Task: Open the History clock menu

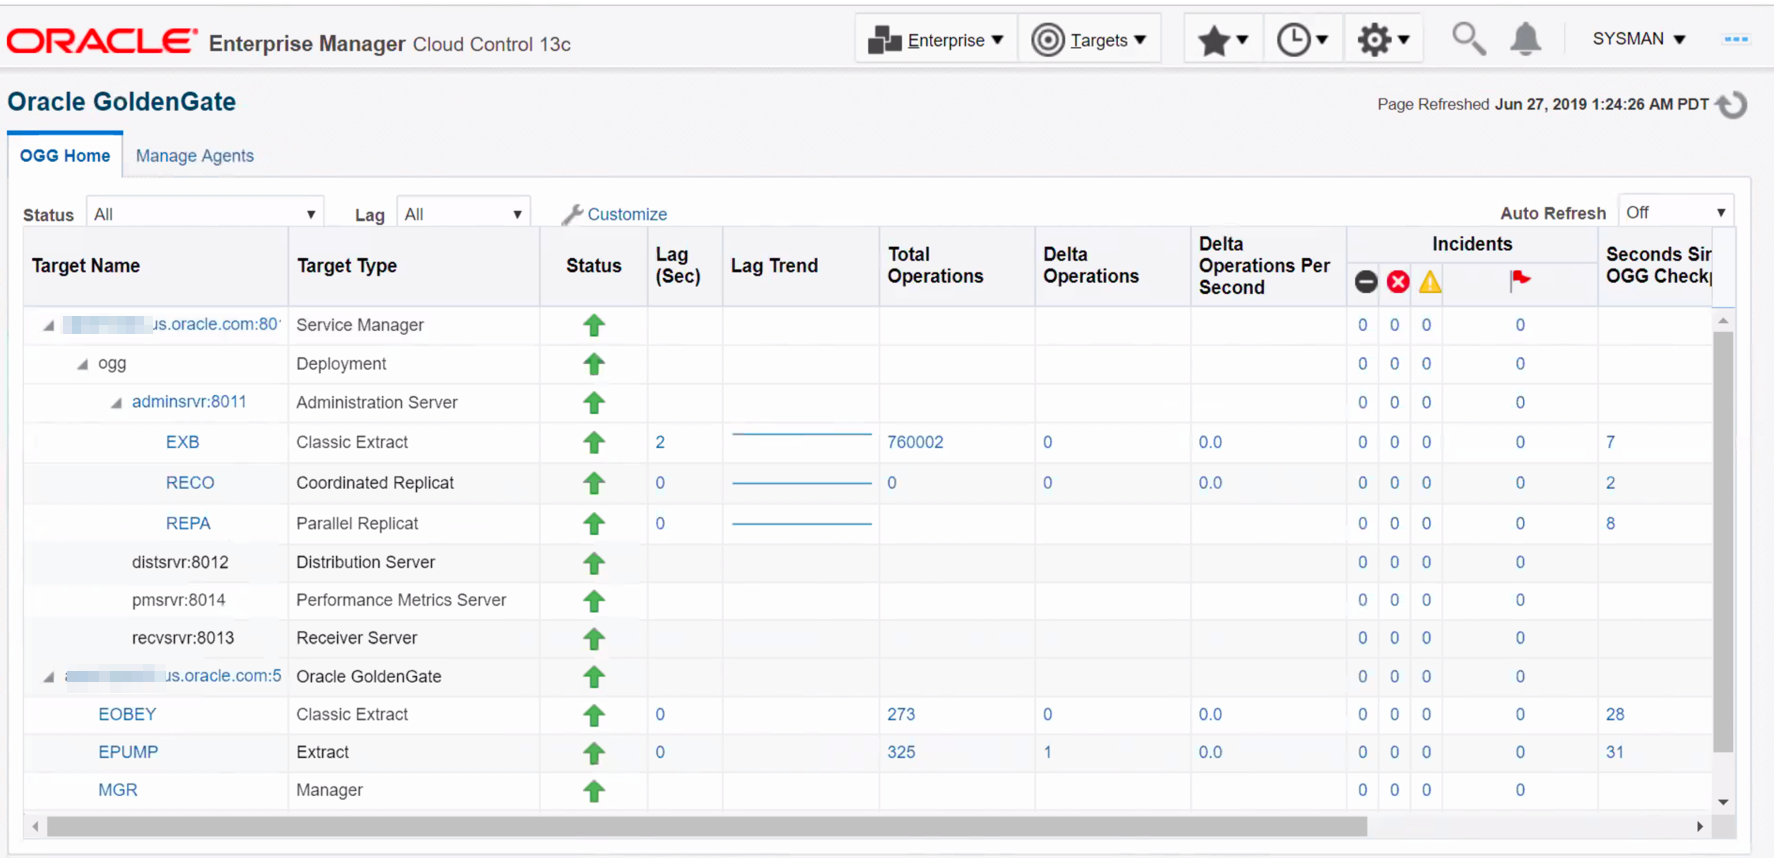Action: (1302, 40)
